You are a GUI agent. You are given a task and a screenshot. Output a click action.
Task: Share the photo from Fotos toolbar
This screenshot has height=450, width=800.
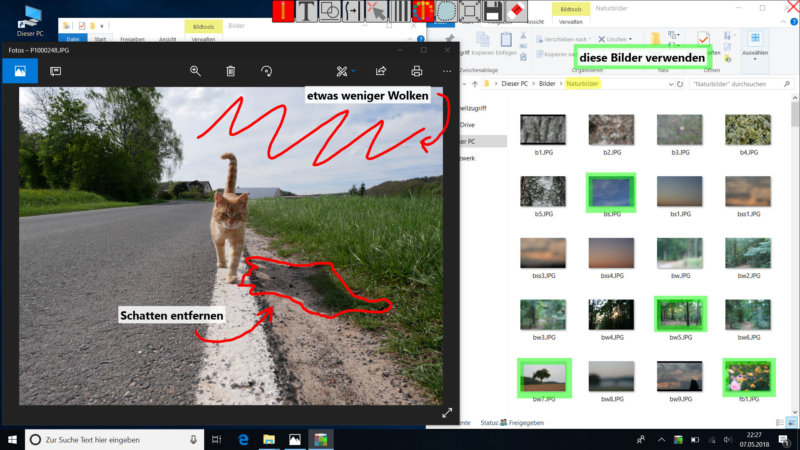pyautogui.click(x=381, y=71)
